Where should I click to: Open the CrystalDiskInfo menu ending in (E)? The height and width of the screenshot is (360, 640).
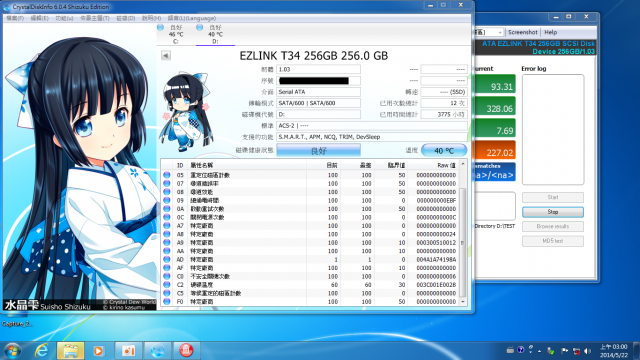[39, 18]
